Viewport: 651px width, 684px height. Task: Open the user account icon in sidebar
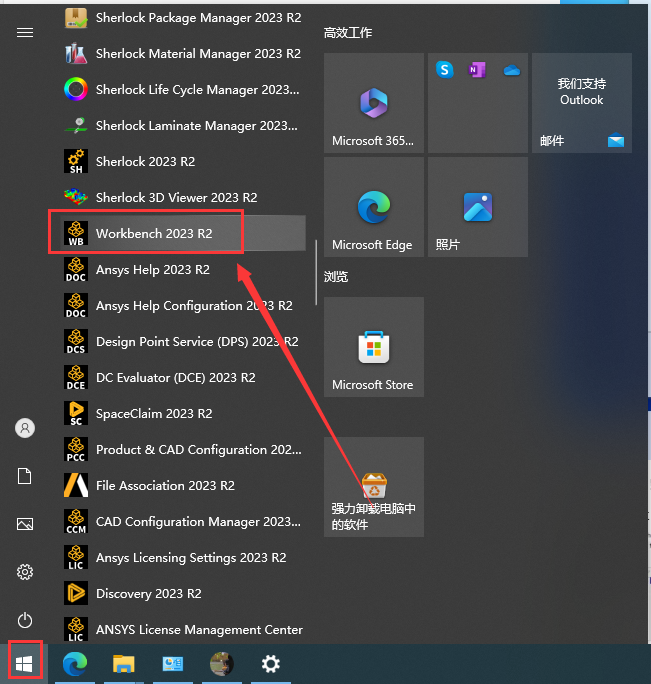(25, 428)
